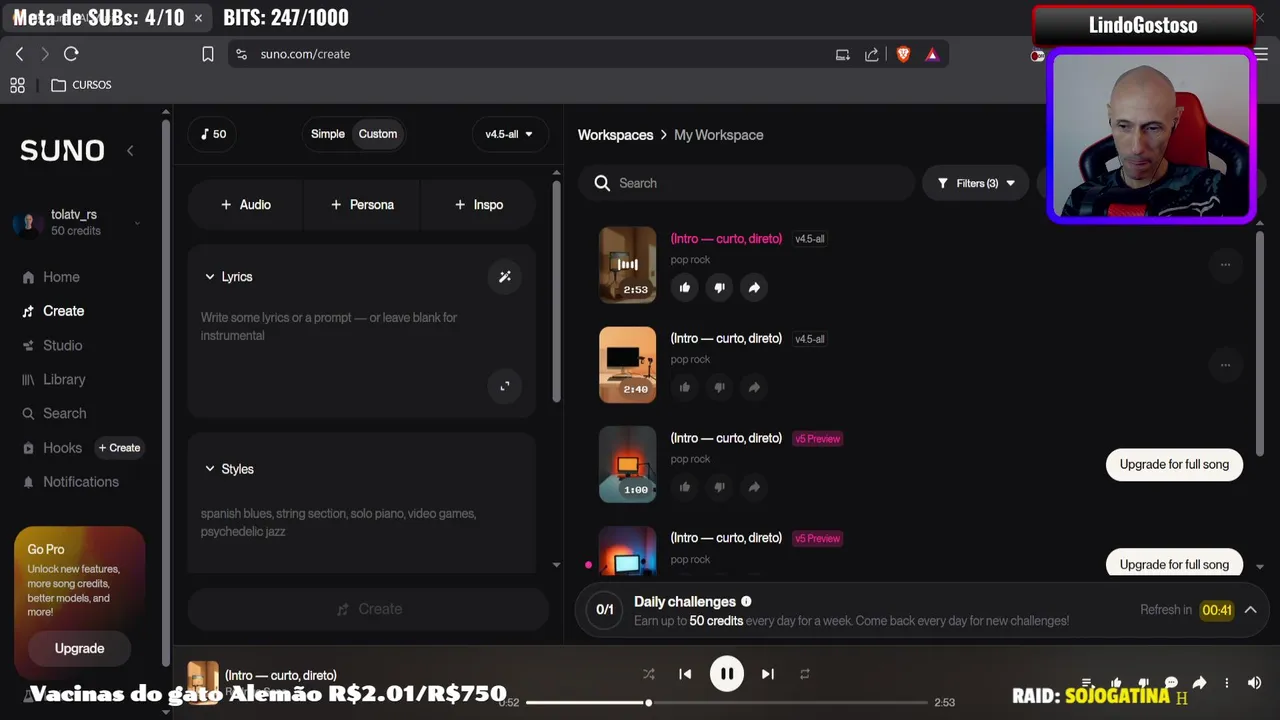Open the tolatv_rs account menu chevron
1280x720 pixels.
pyautogui.click(x=137, y=223)
